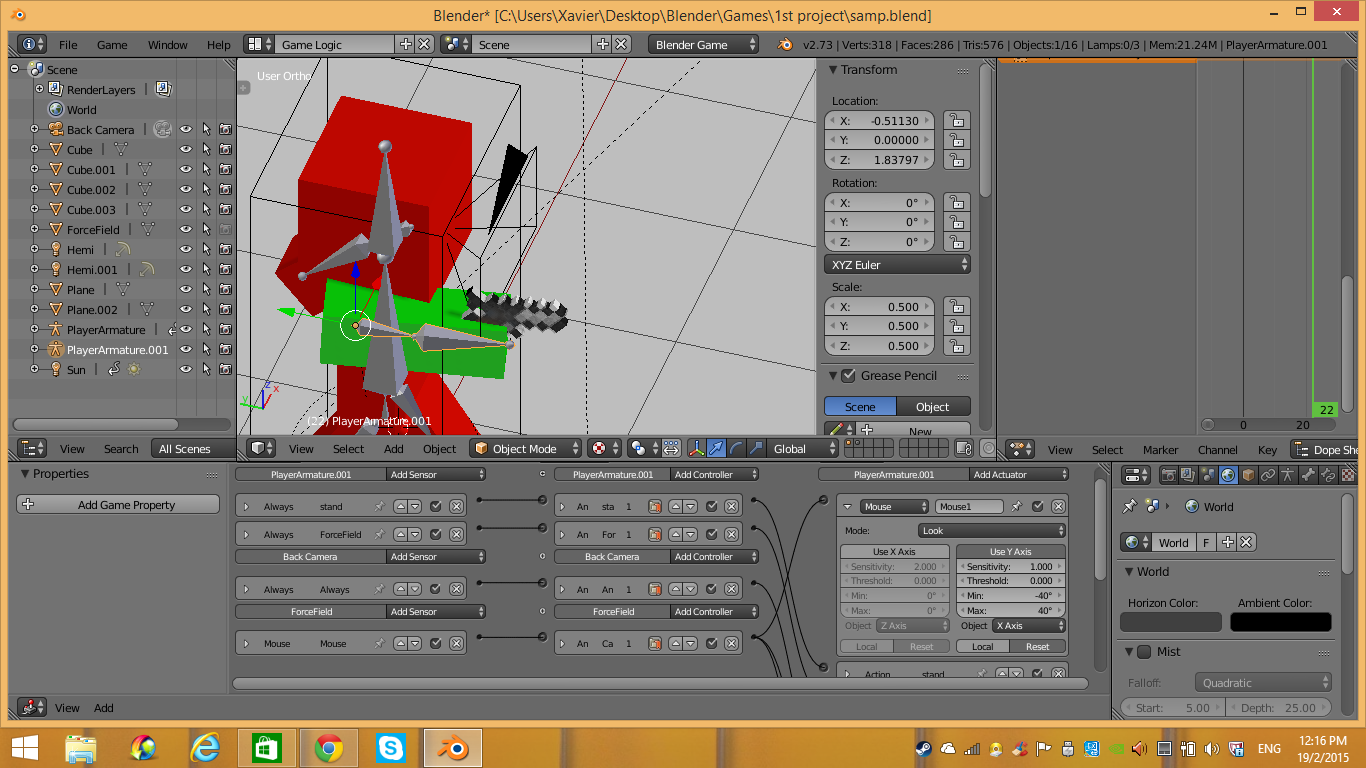Delete the 'Always stand' sensor

click(x=456, y=507)
